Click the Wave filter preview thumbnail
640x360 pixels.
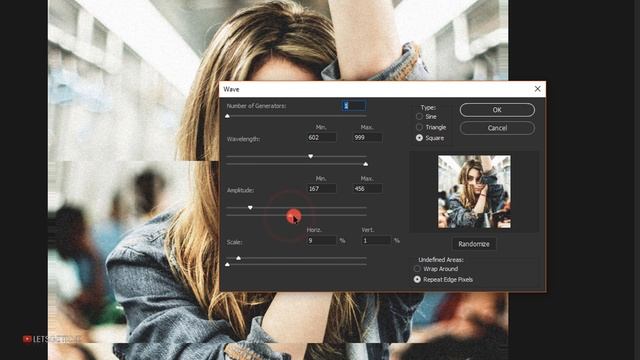(474, 191)
